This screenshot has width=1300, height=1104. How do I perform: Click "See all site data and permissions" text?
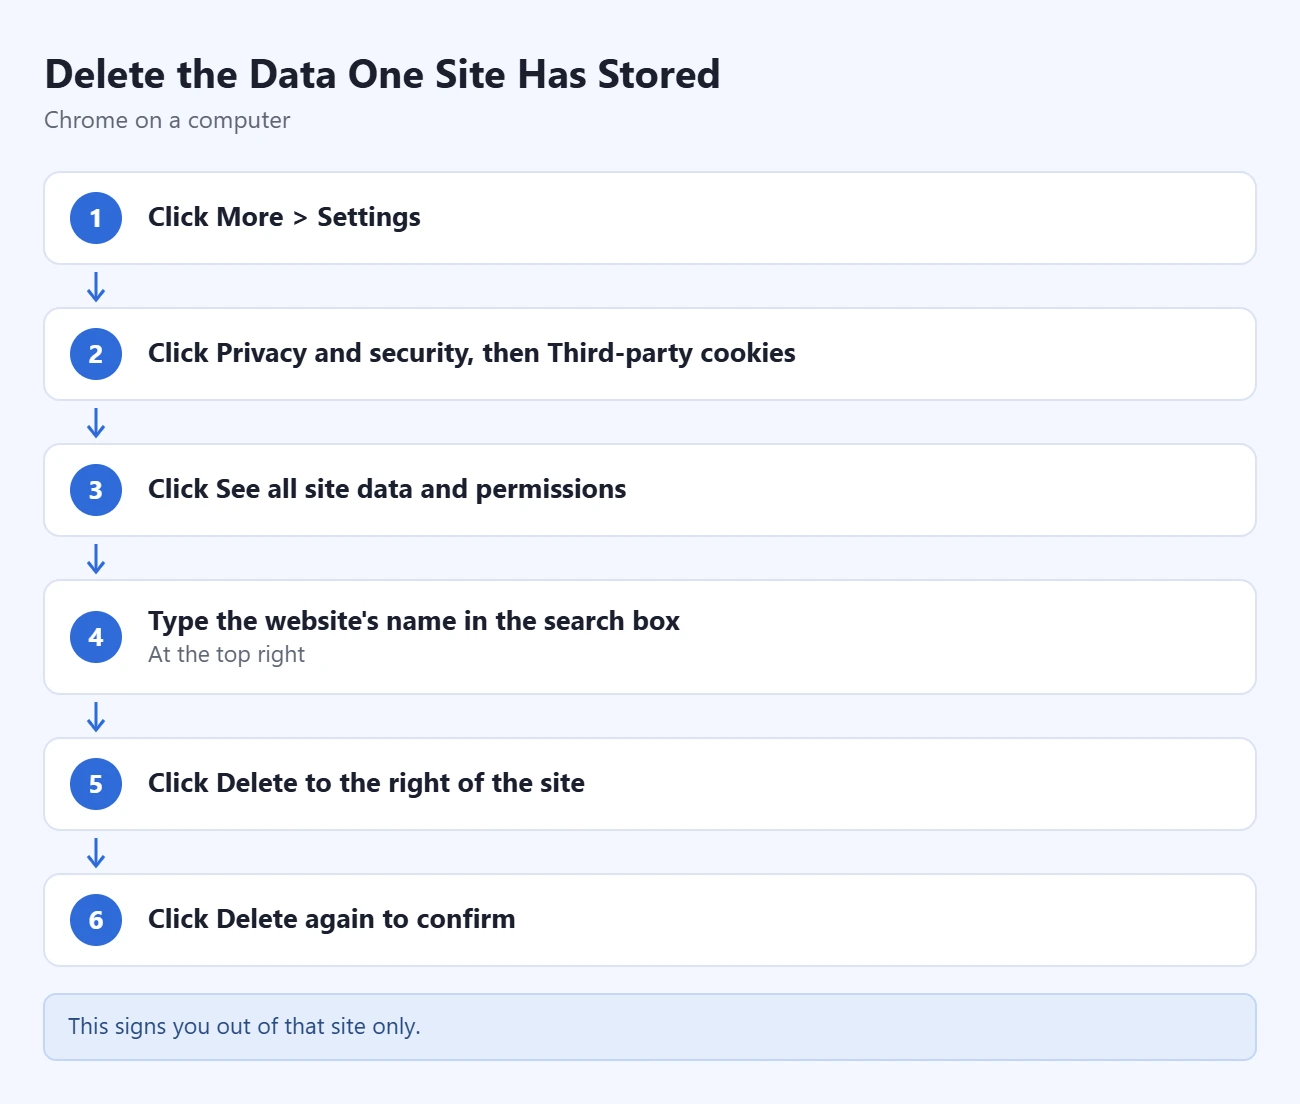tap(421, 489)
